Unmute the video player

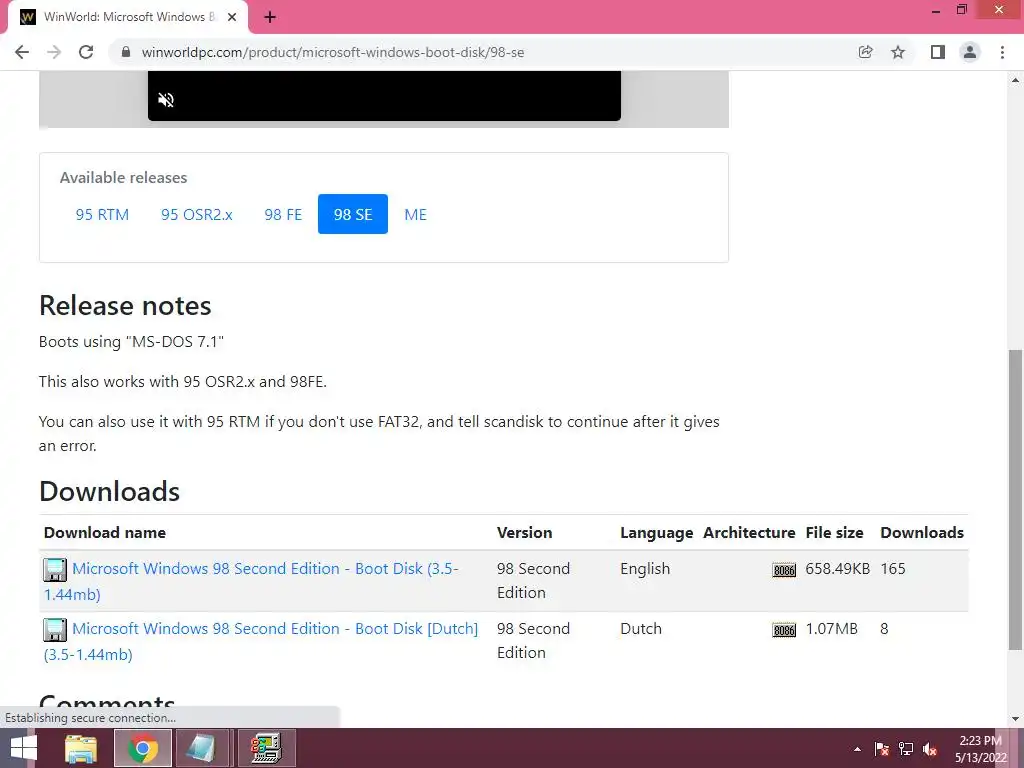point(166,100)
